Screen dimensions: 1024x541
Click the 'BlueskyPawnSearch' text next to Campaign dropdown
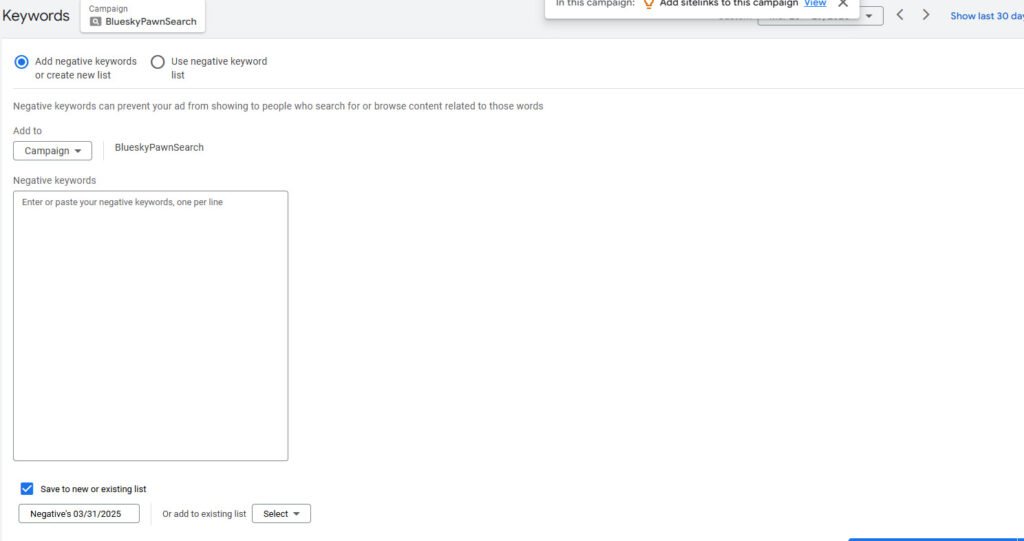point(159,148)
